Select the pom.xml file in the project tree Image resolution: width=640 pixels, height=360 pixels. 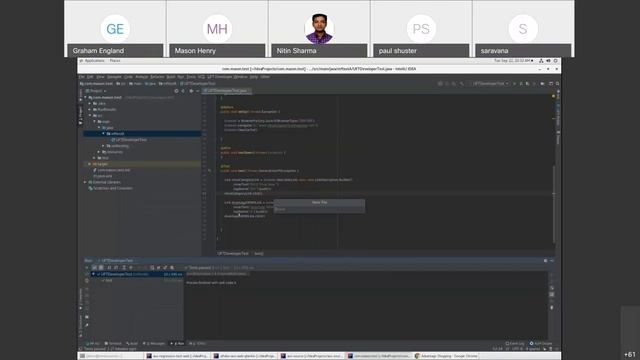point(102,176)
